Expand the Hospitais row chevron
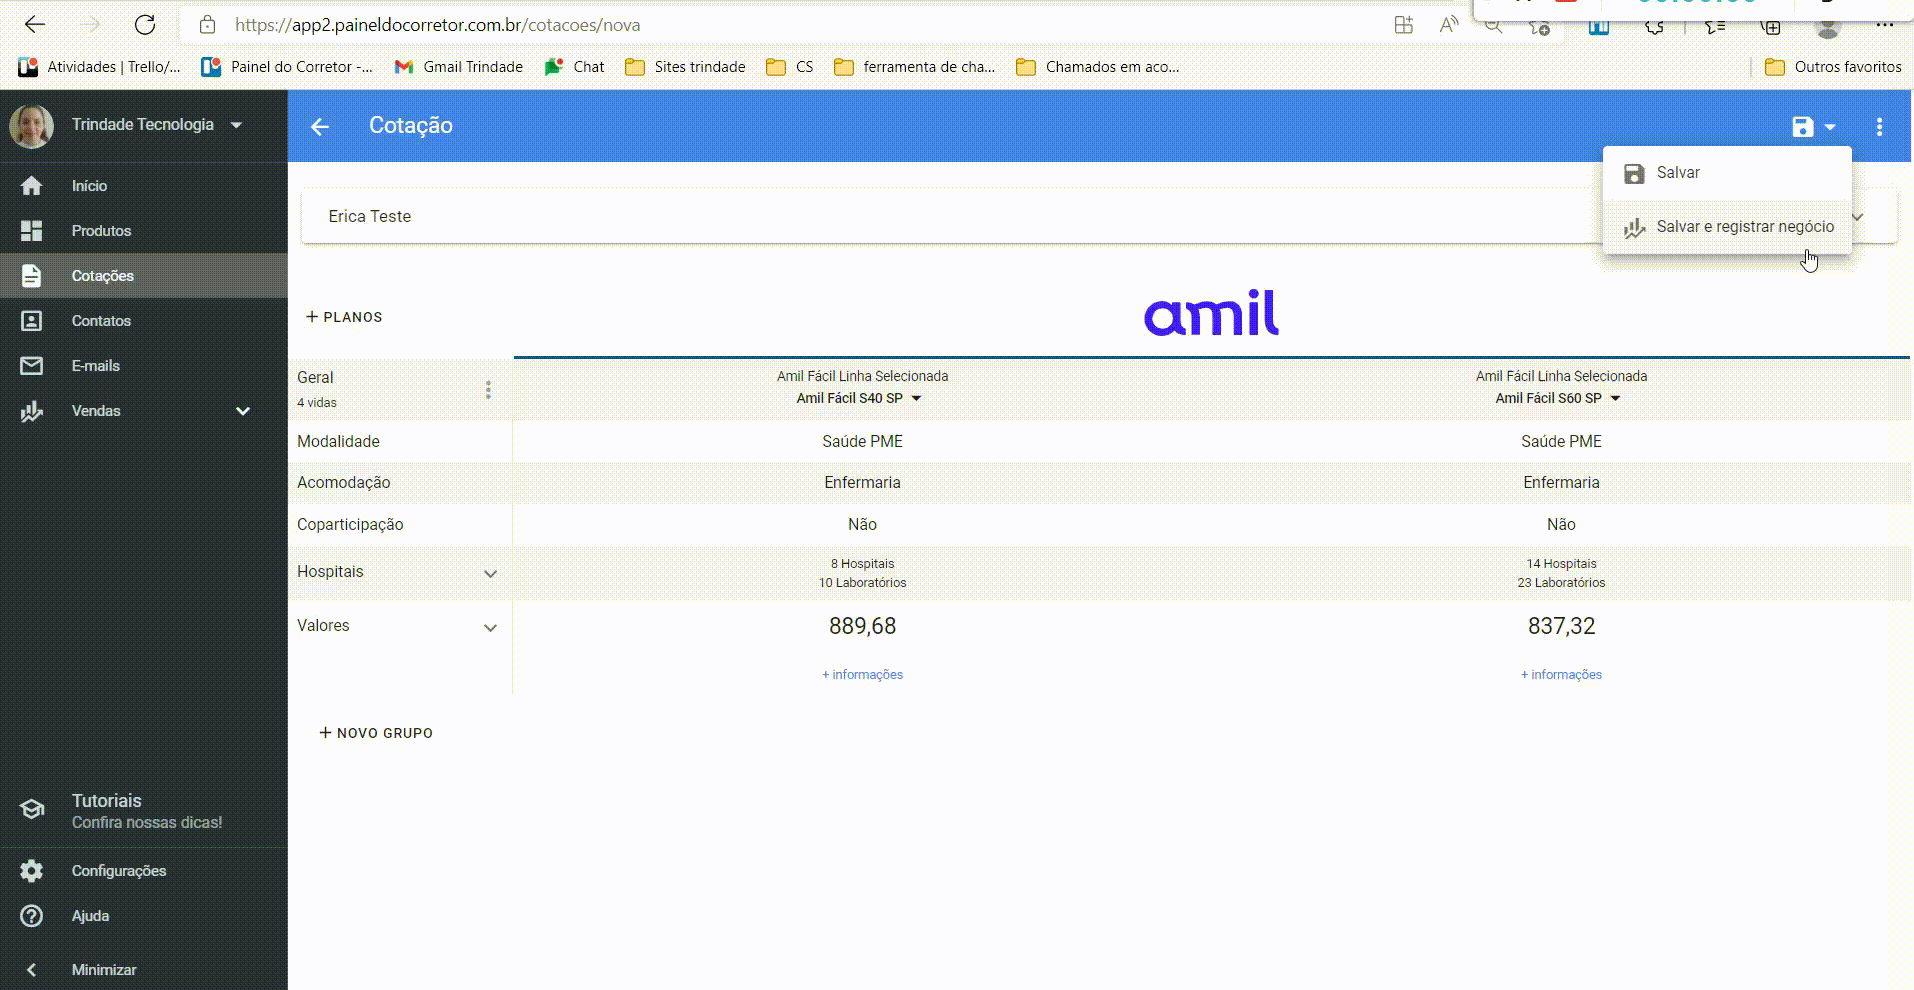The image size is (1914, 990). [490, 574]
